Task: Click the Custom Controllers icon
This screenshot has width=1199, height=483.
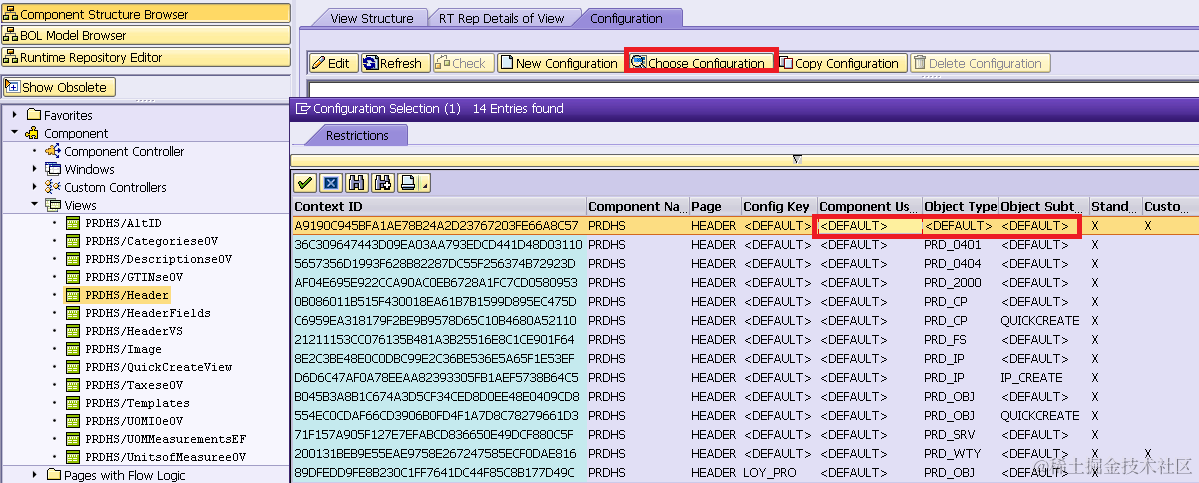Action: 53,187
